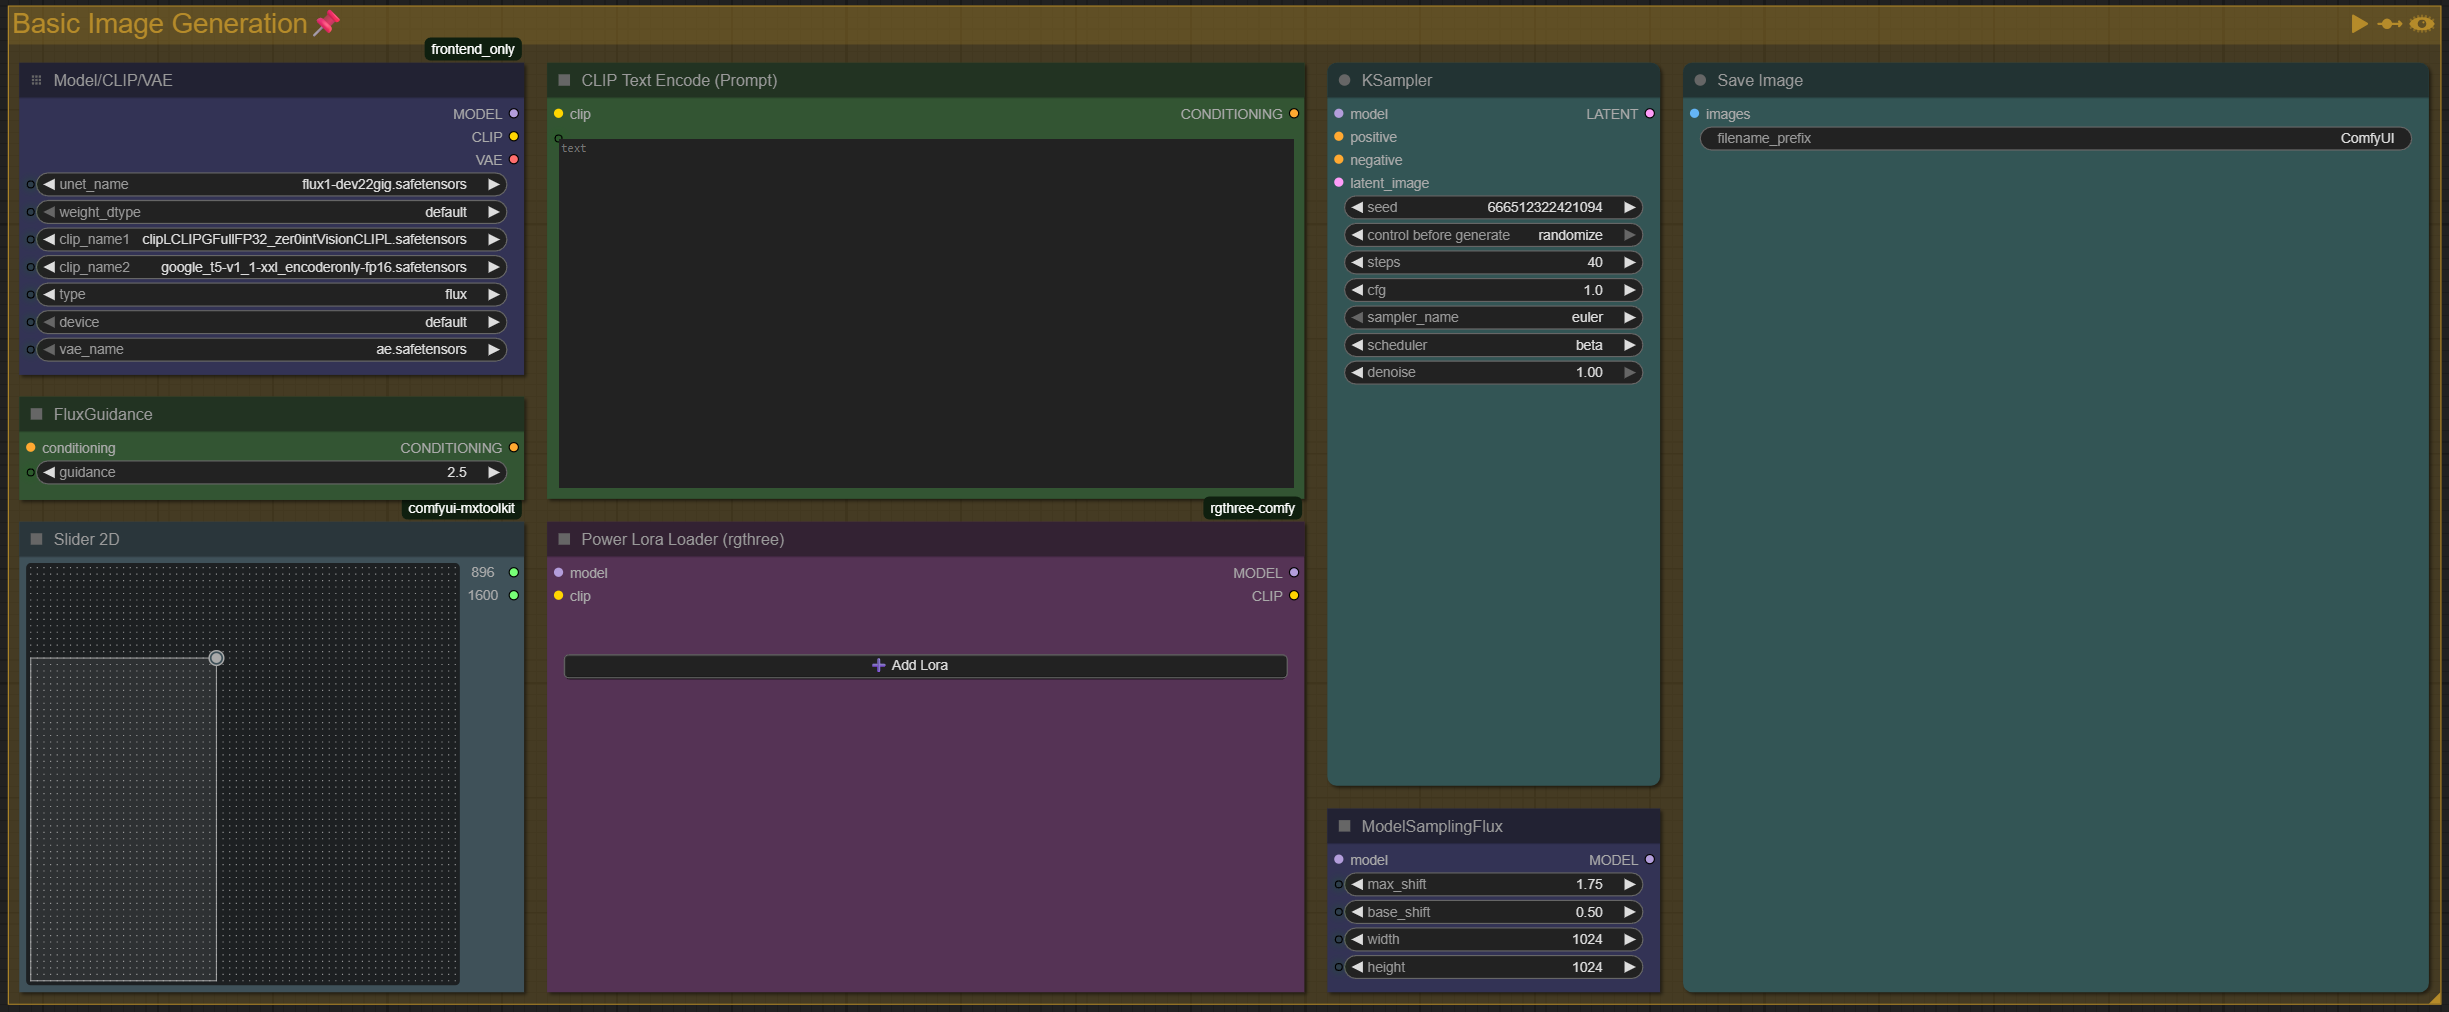Click the grid handle icon on Model/CLIP/VAE header
The width and height of the screenshot is (2449, 1012).
pos(37,80)
